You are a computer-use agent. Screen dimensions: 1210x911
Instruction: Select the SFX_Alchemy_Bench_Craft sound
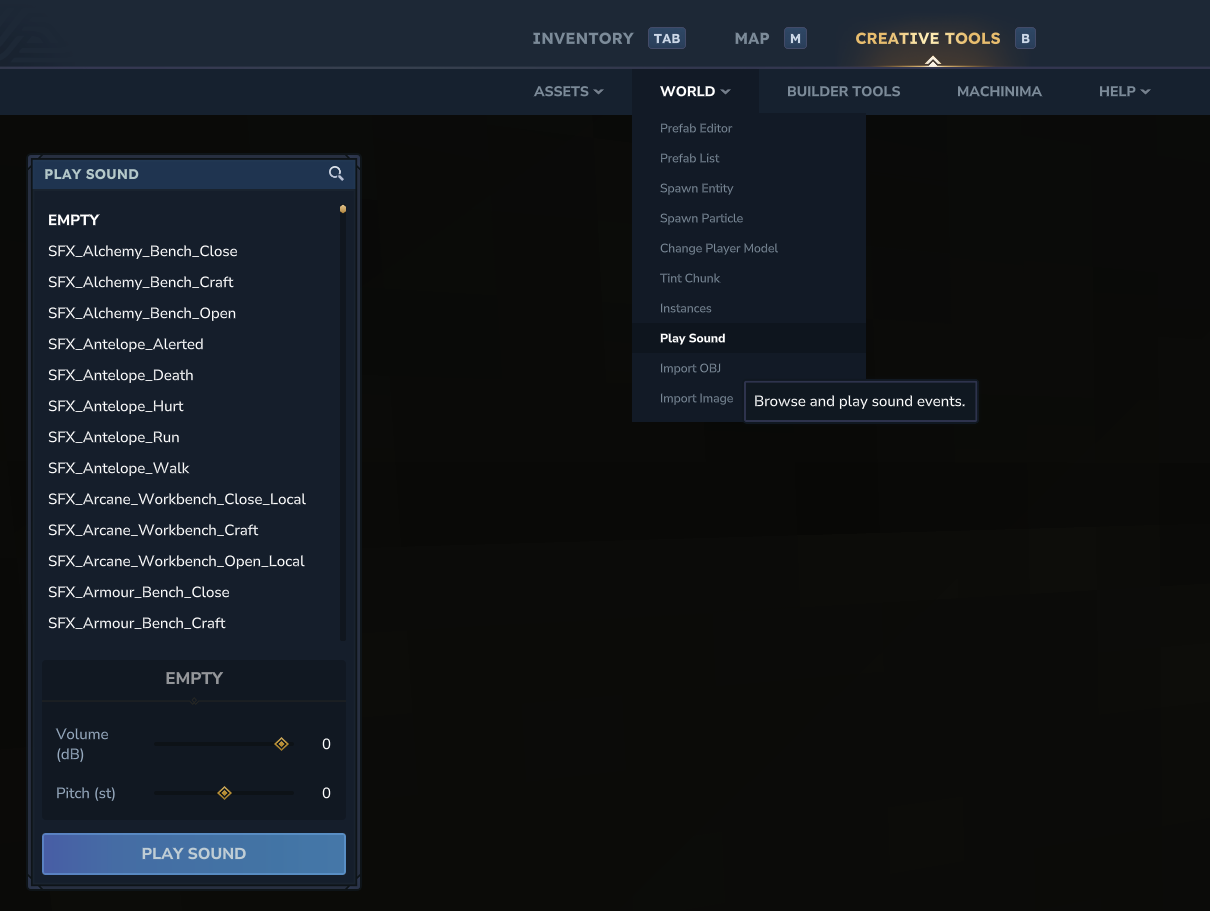[141, 282]
